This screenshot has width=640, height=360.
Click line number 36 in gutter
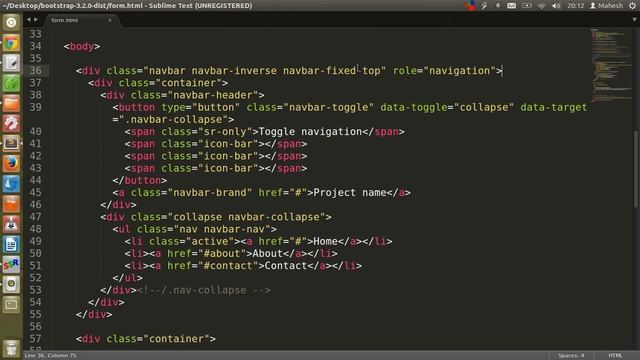point(36,71)
